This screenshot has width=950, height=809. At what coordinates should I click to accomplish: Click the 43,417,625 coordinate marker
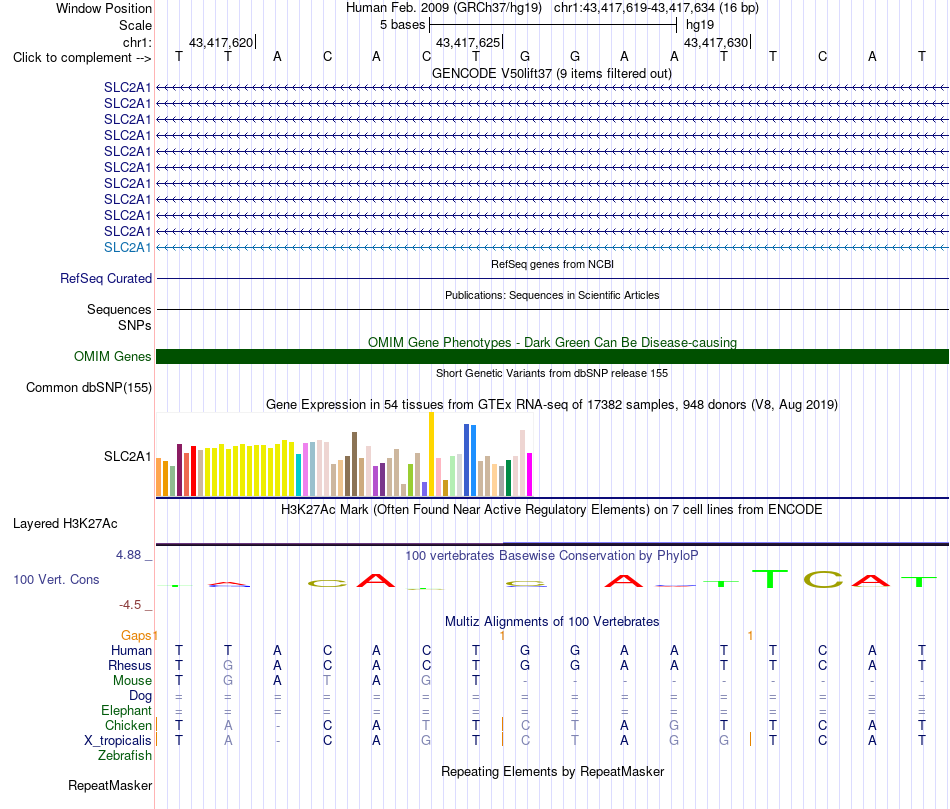pyautogui.click(x=468, y=42)
